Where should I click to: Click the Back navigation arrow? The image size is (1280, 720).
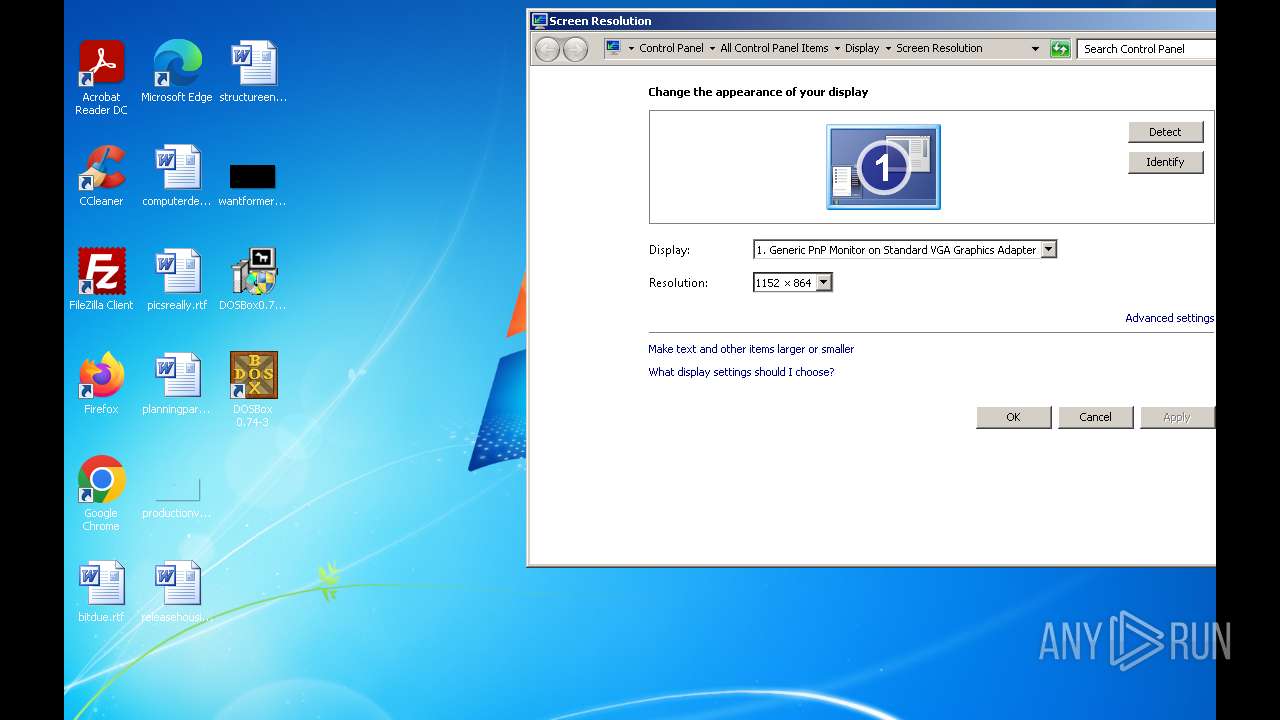point(547,49)
